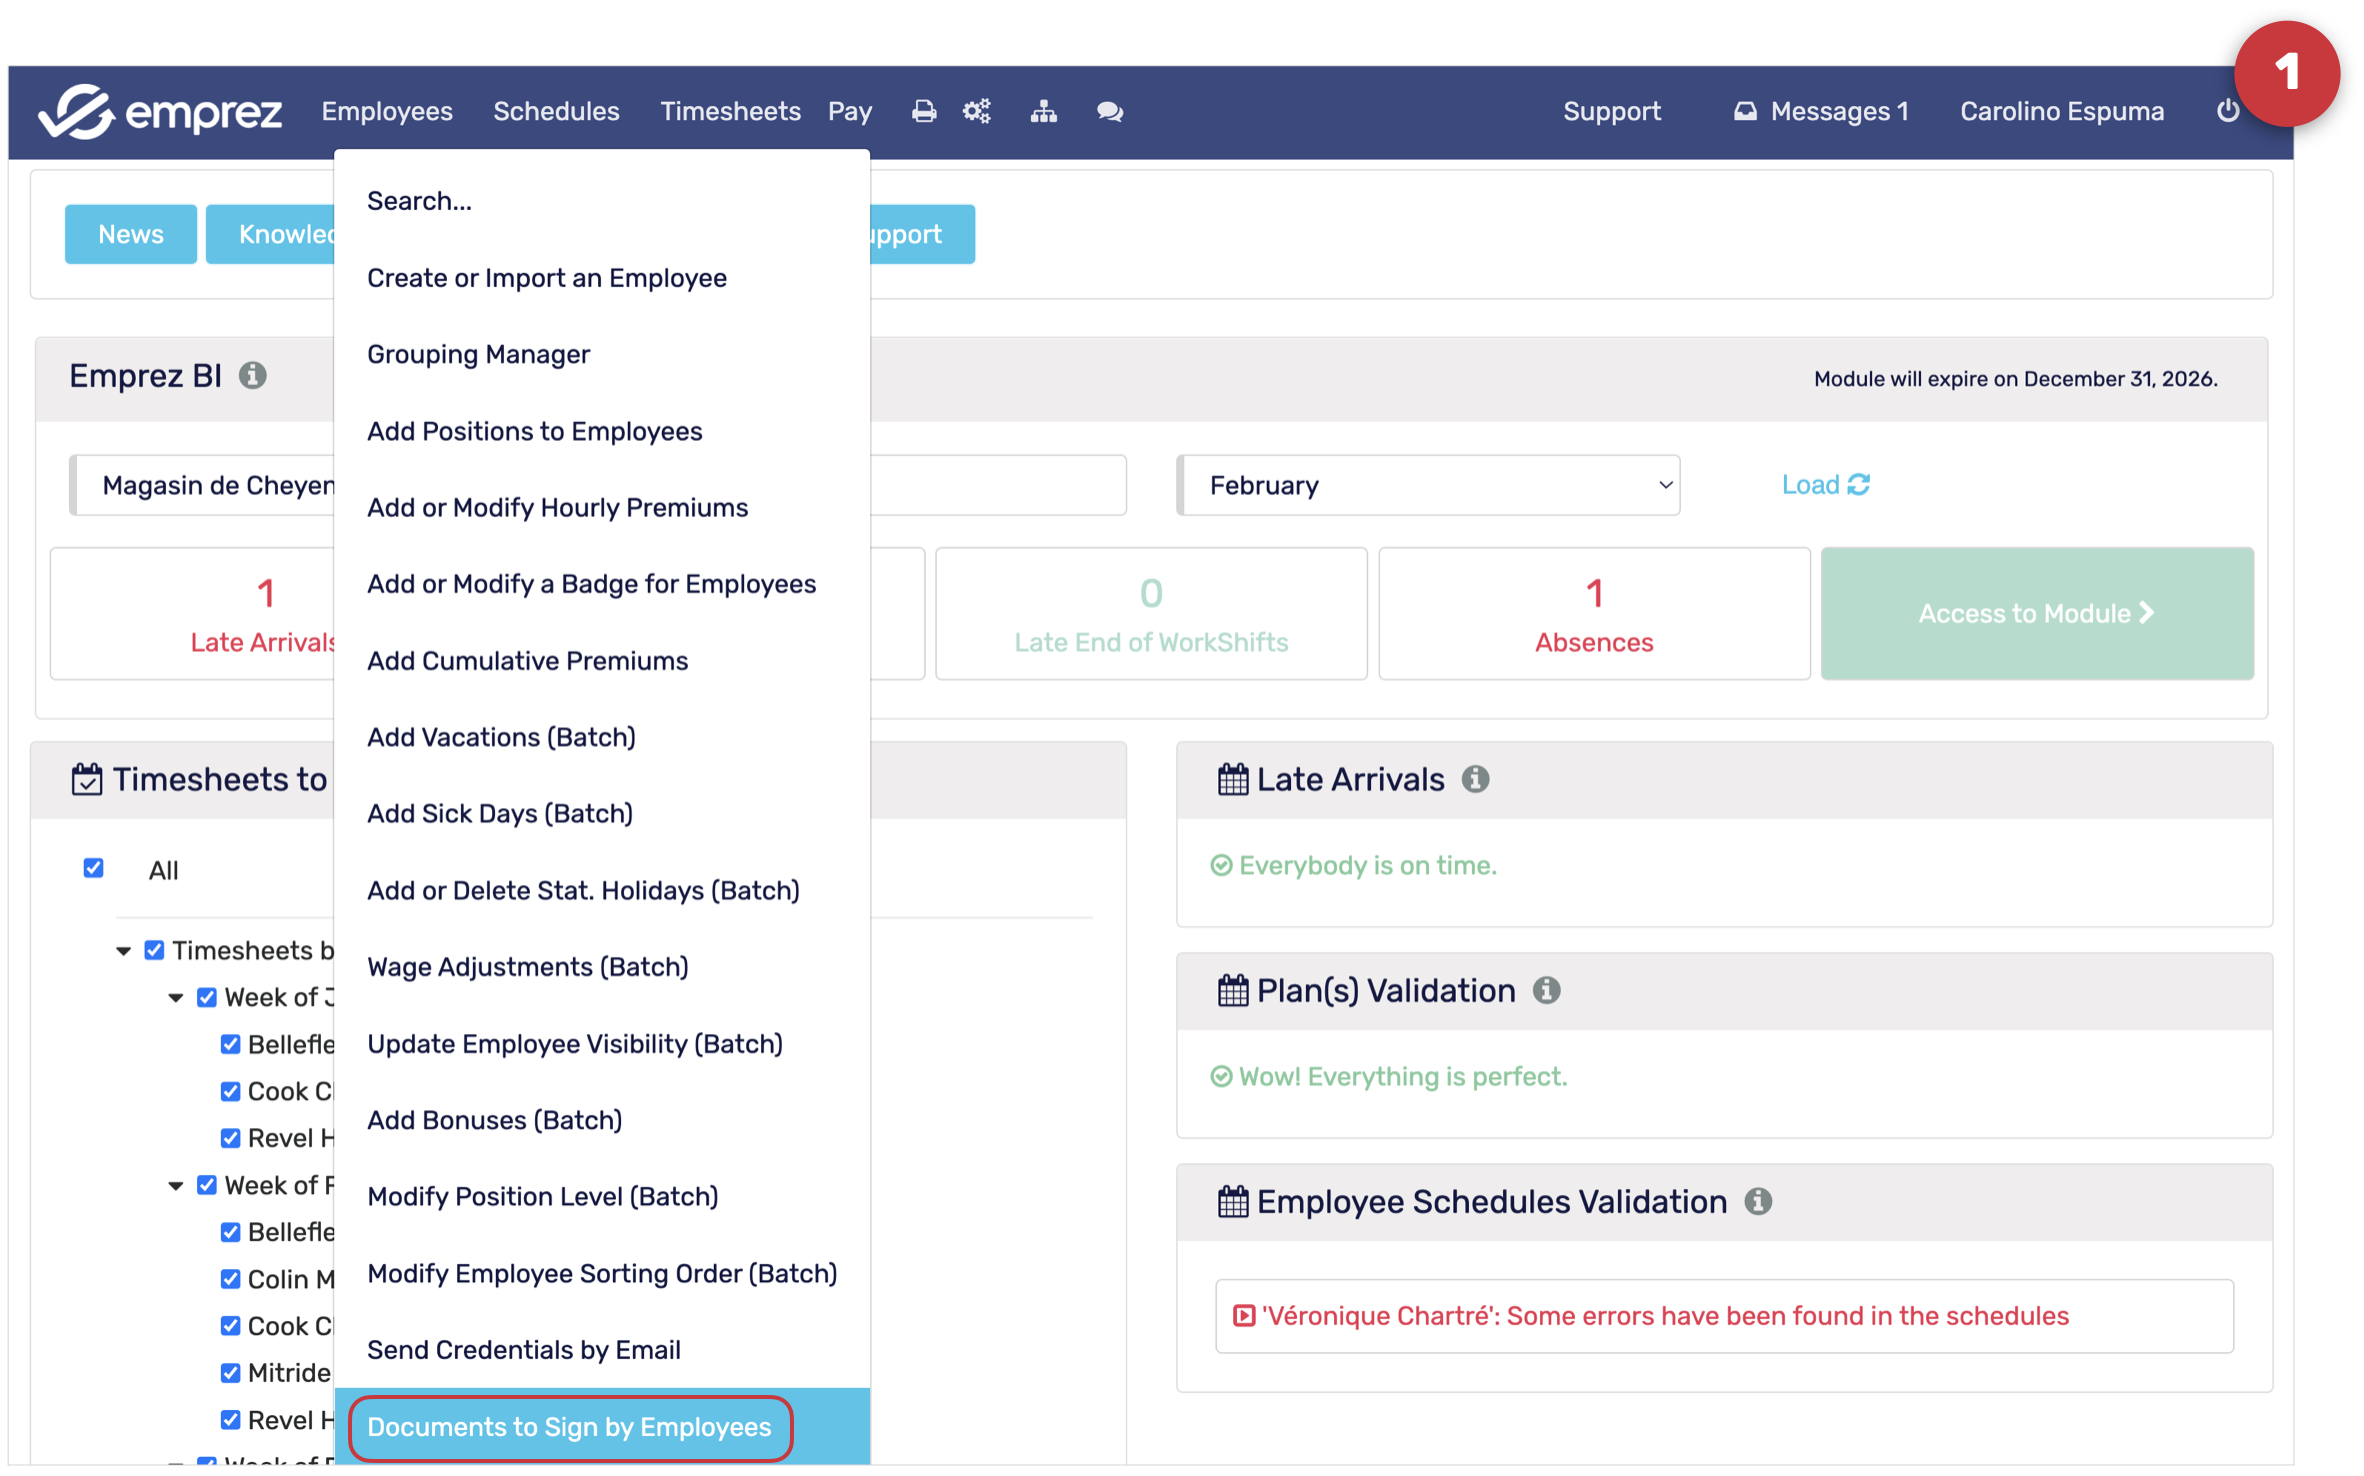The width and height of the screenshot is (2364, 1476).
Task: Click Plan(s) Validation info icon
Action: pyautogui.click(x=1546, y=990)
